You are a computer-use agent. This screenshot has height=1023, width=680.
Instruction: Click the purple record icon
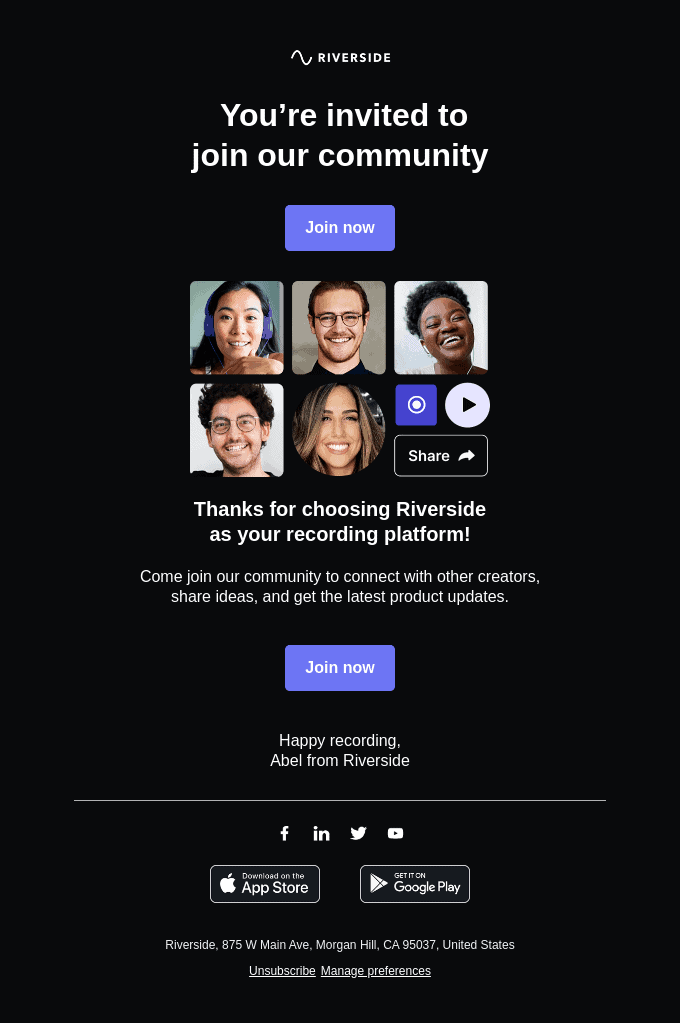coord(416,405)
